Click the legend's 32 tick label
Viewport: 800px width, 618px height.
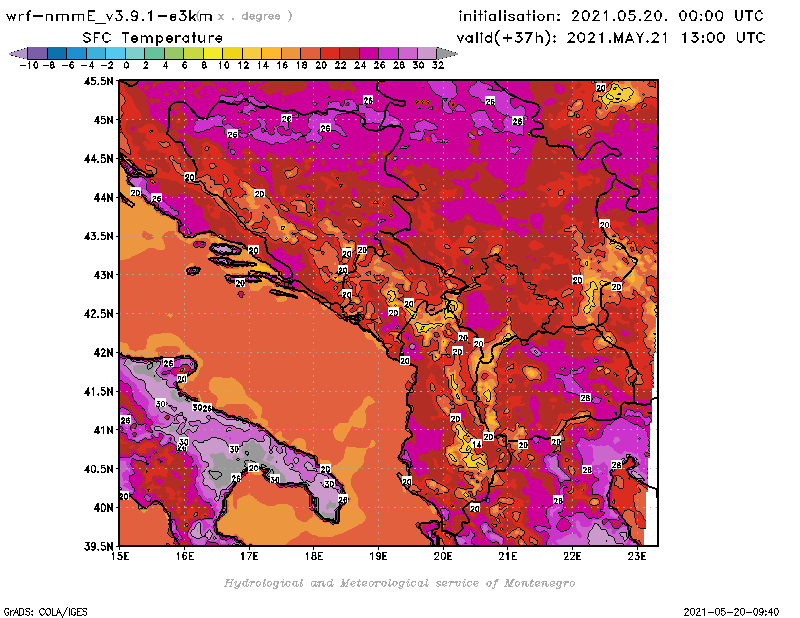(x=438, y=65)
